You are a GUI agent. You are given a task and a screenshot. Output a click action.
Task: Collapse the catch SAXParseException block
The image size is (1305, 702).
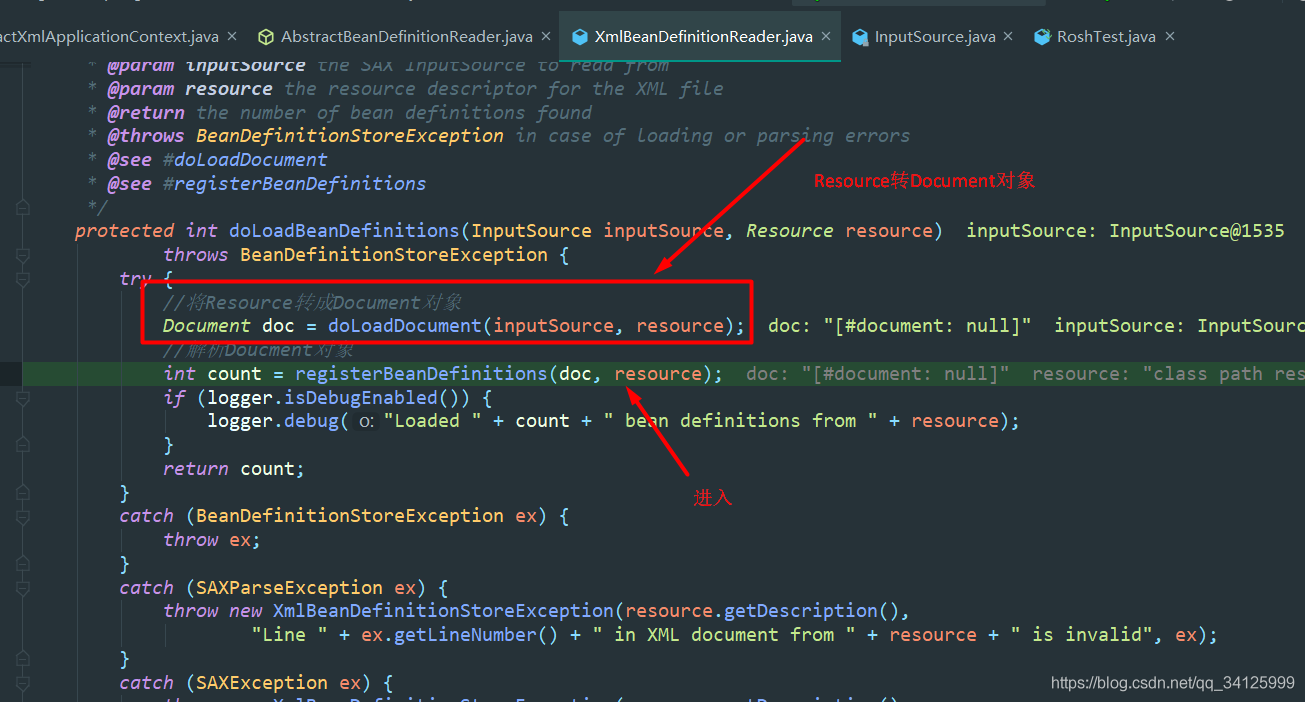pyautogui.click(x=23, y=588)
